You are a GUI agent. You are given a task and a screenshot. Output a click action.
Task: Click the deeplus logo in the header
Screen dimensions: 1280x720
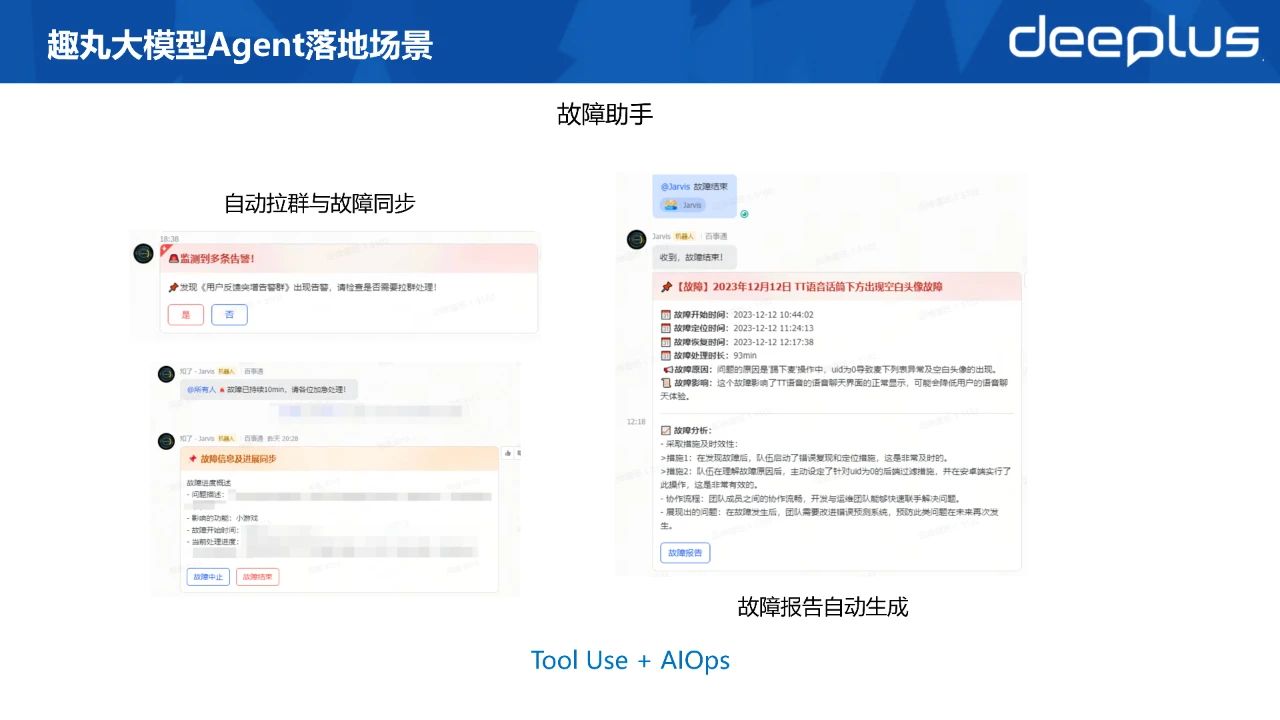click(x=1133, y=40)
